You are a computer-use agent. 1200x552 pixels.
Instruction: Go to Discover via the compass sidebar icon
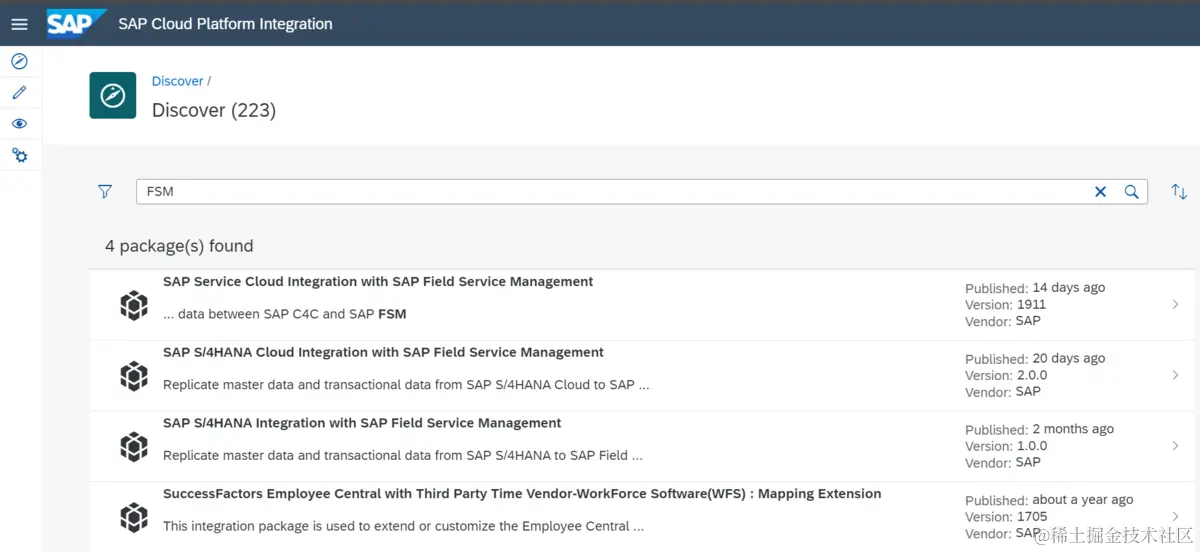pyautogui.click(x=19, y=61)
